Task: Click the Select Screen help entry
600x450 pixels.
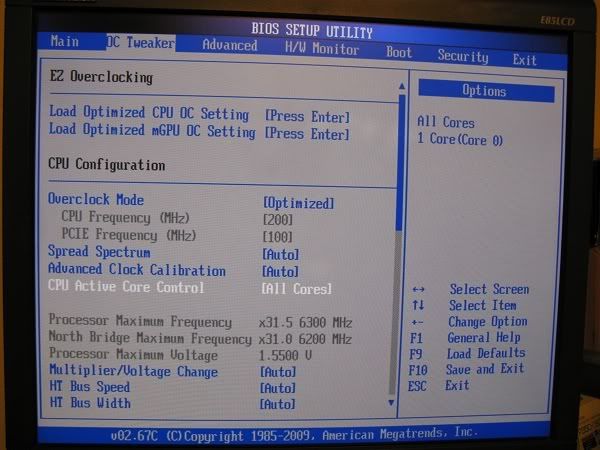Action: pyautogui.click(x=471, y=289)
